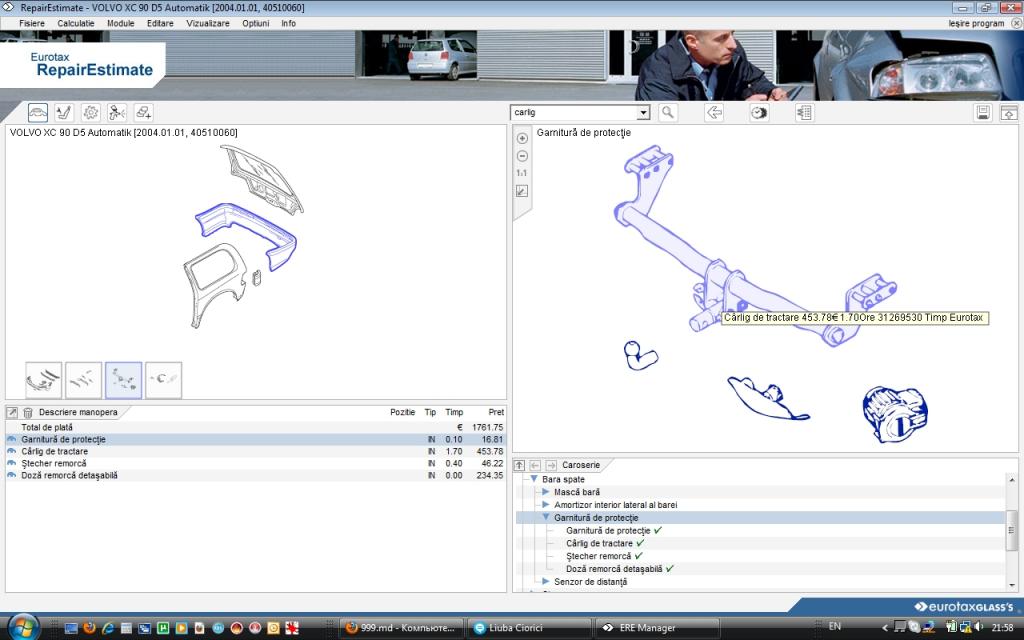
Task: Expand the Mască bară tree node
Action: click(546, 492)
